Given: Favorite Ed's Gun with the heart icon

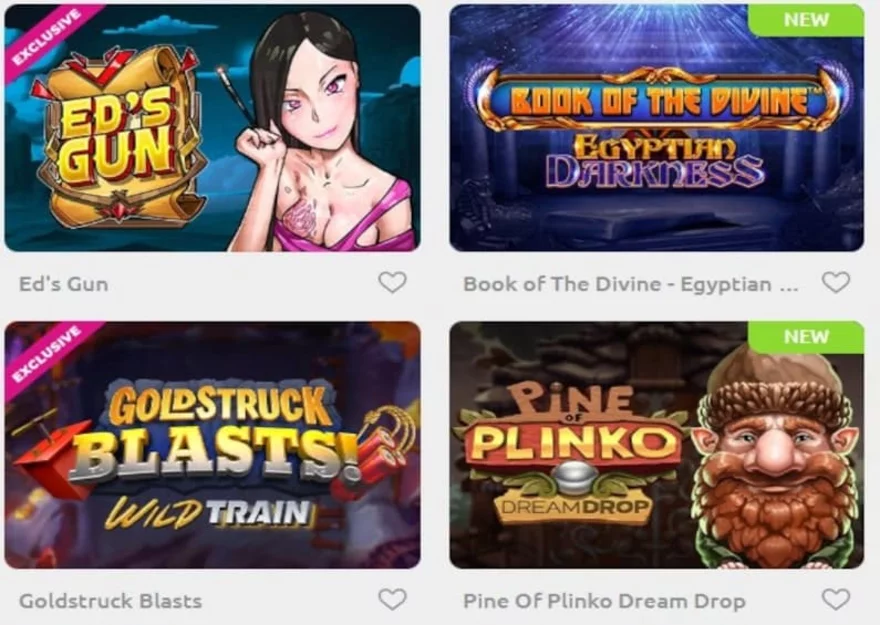Looking at the screenshot, I should [x=392, y=282].
